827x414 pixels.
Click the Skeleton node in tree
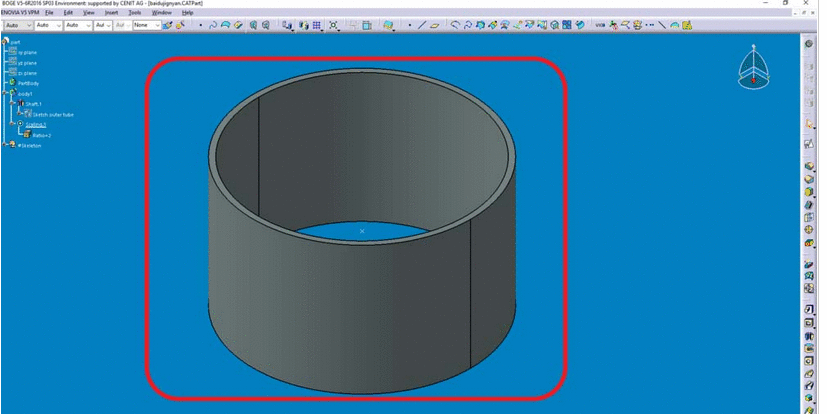click(x=29, y=146)
